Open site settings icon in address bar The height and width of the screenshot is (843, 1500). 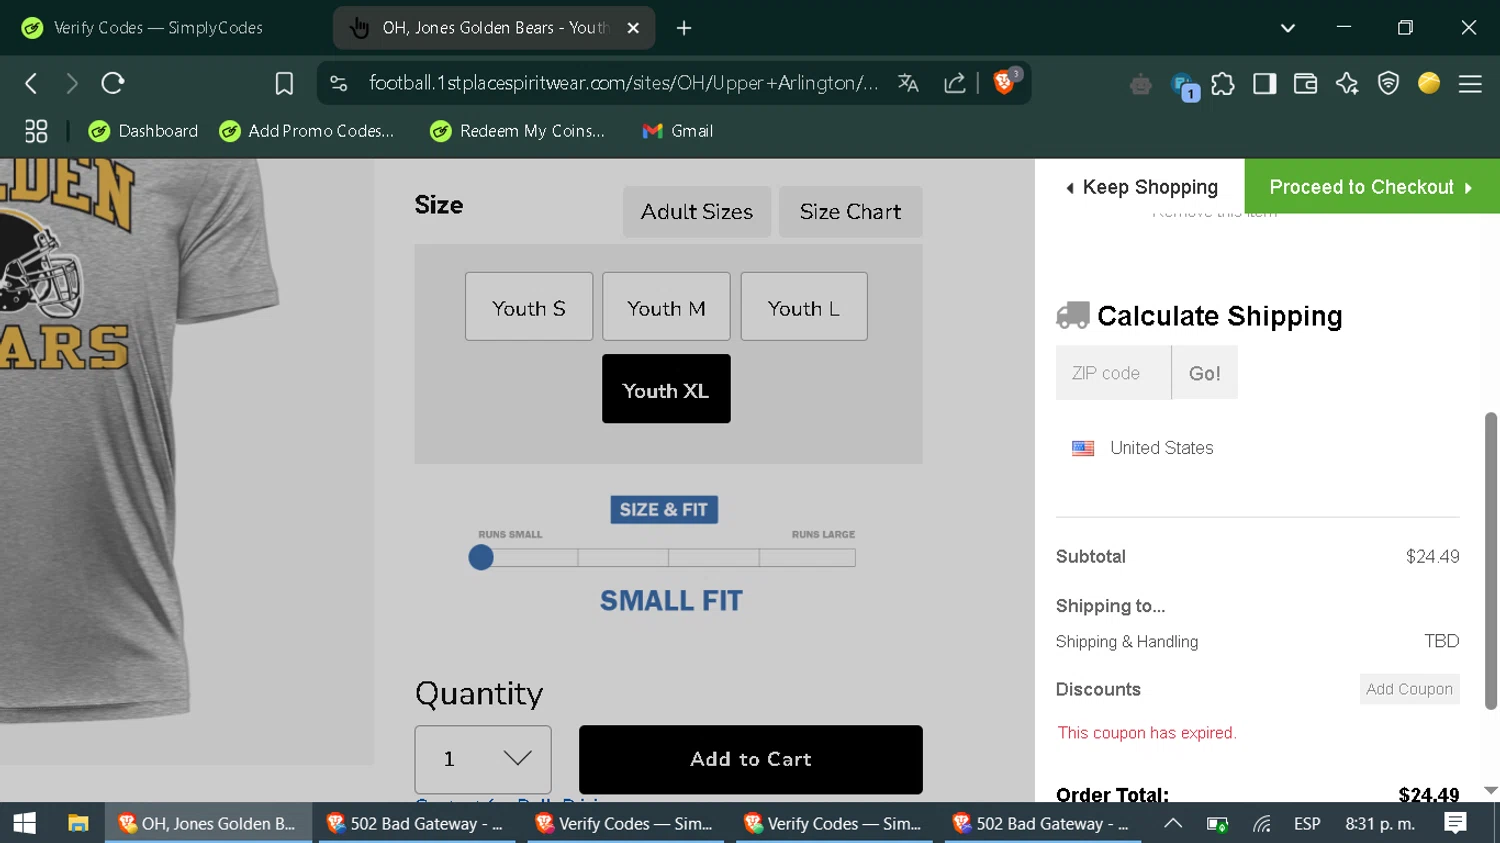[x=339, y=83]
